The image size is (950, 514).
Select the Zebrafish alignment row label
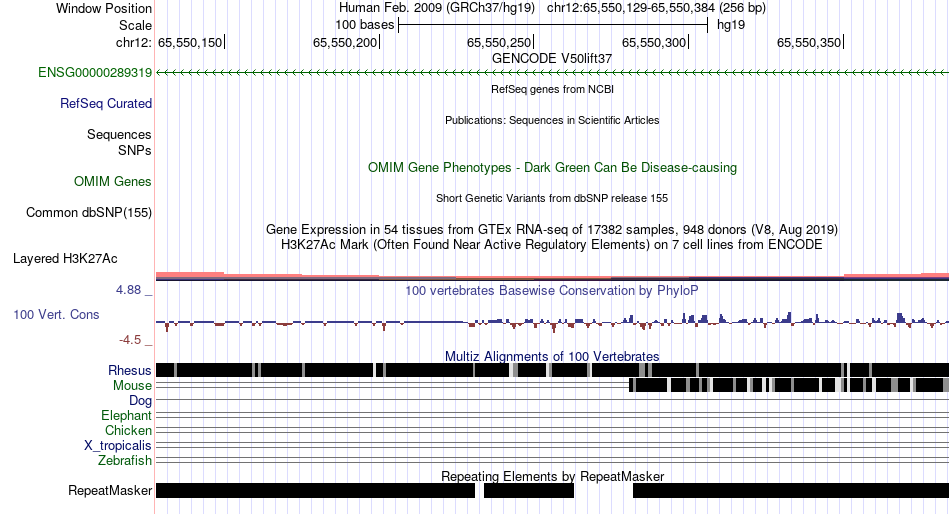(124, 461)
